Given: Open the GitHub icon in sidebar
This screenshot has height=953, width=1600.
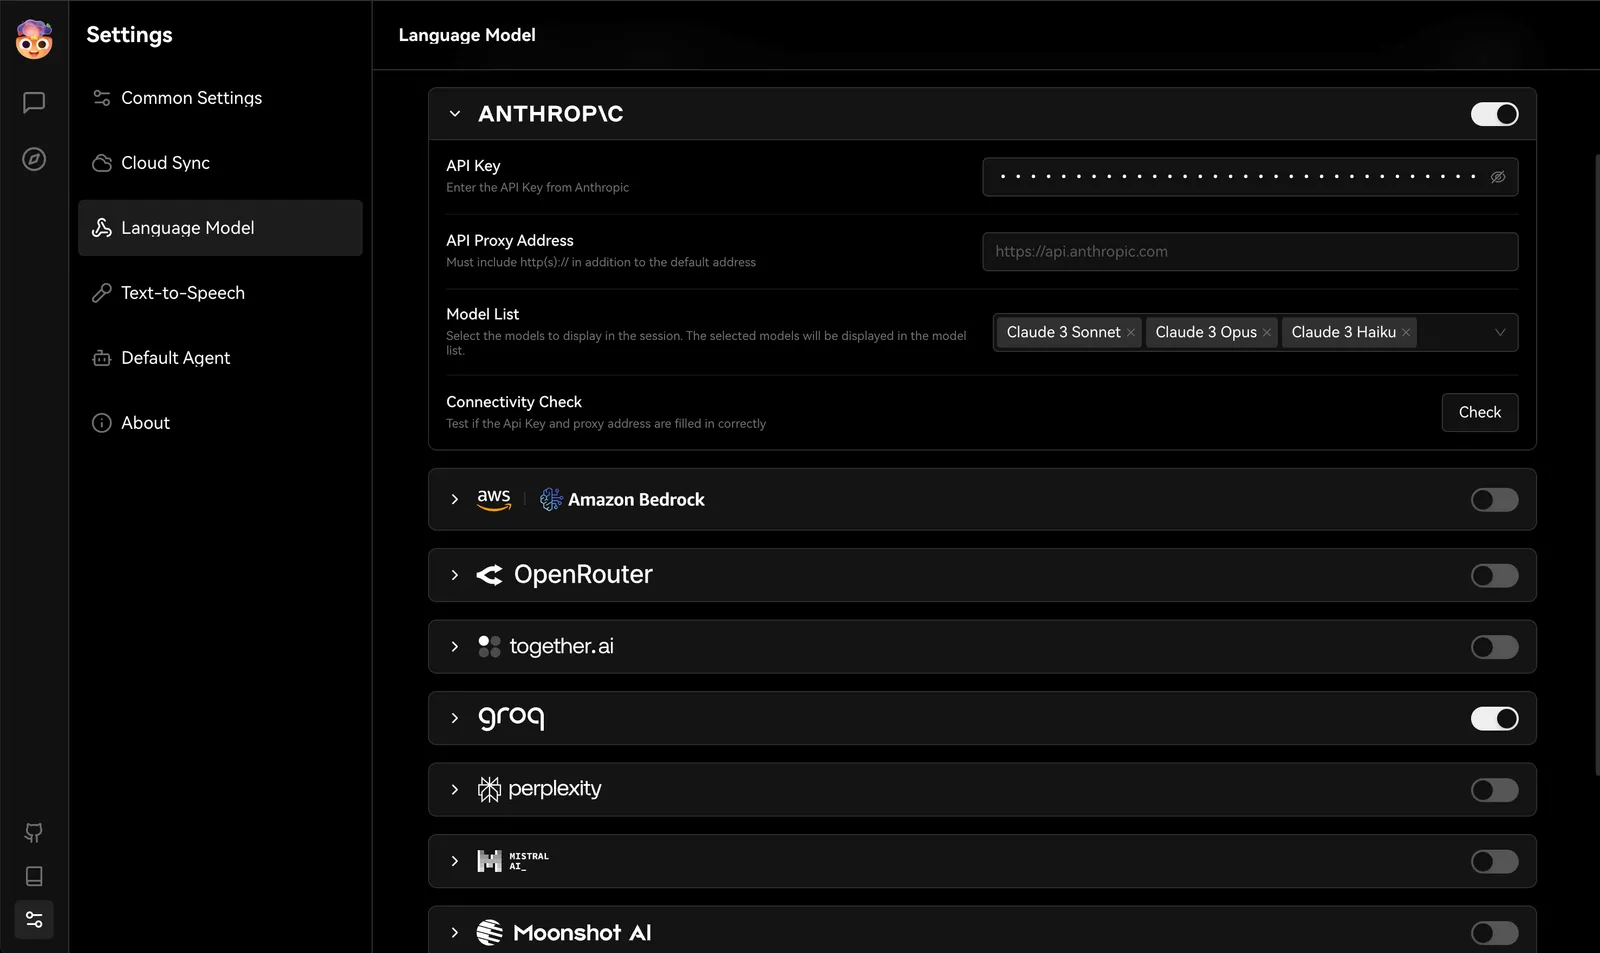Looking at the screenshot, I should pos(34,833).
